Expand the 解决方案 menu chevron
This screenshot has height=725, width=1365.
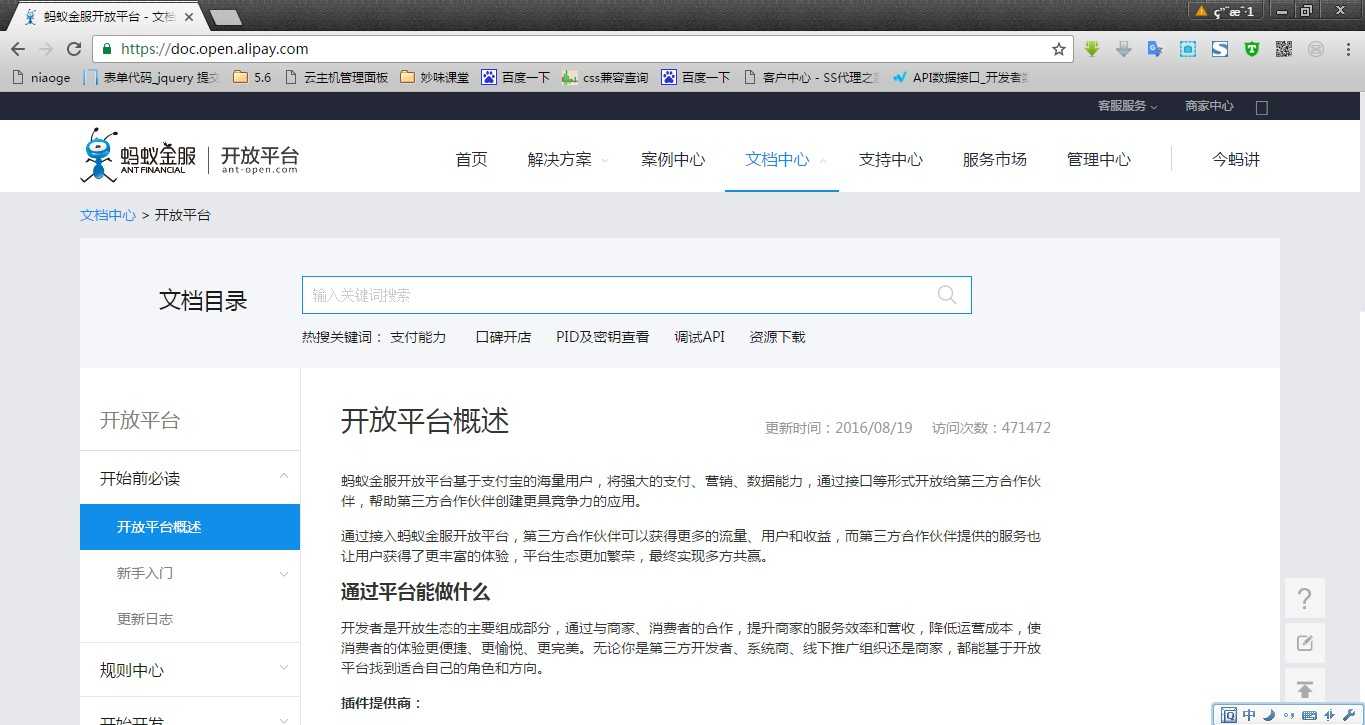604,160
